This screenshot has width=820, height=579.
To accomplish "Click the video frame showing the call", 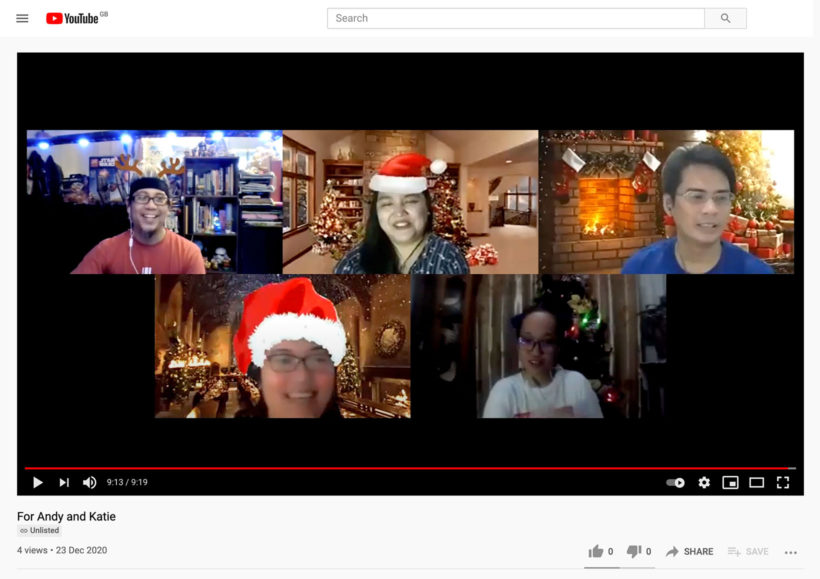I will (x=410, y=270).
